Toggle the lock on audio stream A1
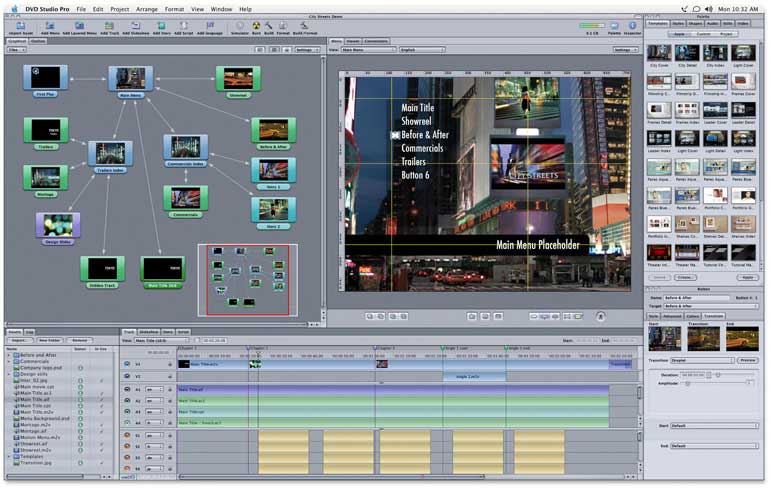Viewport: 771px width, 488px height. [170, 390]
